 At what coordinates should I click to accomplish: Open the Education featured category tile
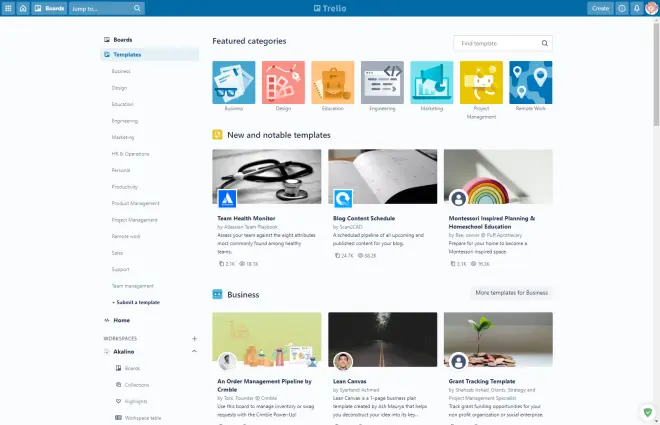click(x=333, y=82)
